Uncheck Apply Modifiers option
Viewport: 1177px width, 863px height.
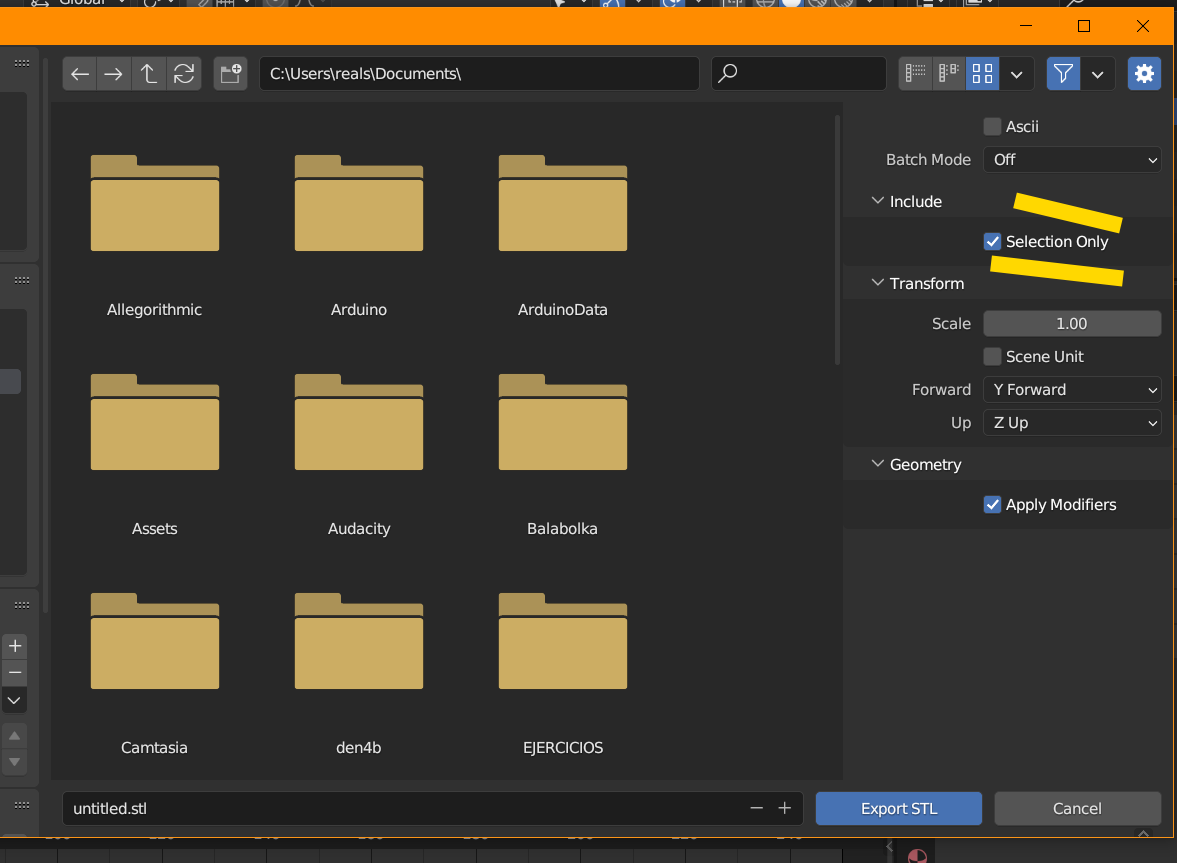point(992,504)
